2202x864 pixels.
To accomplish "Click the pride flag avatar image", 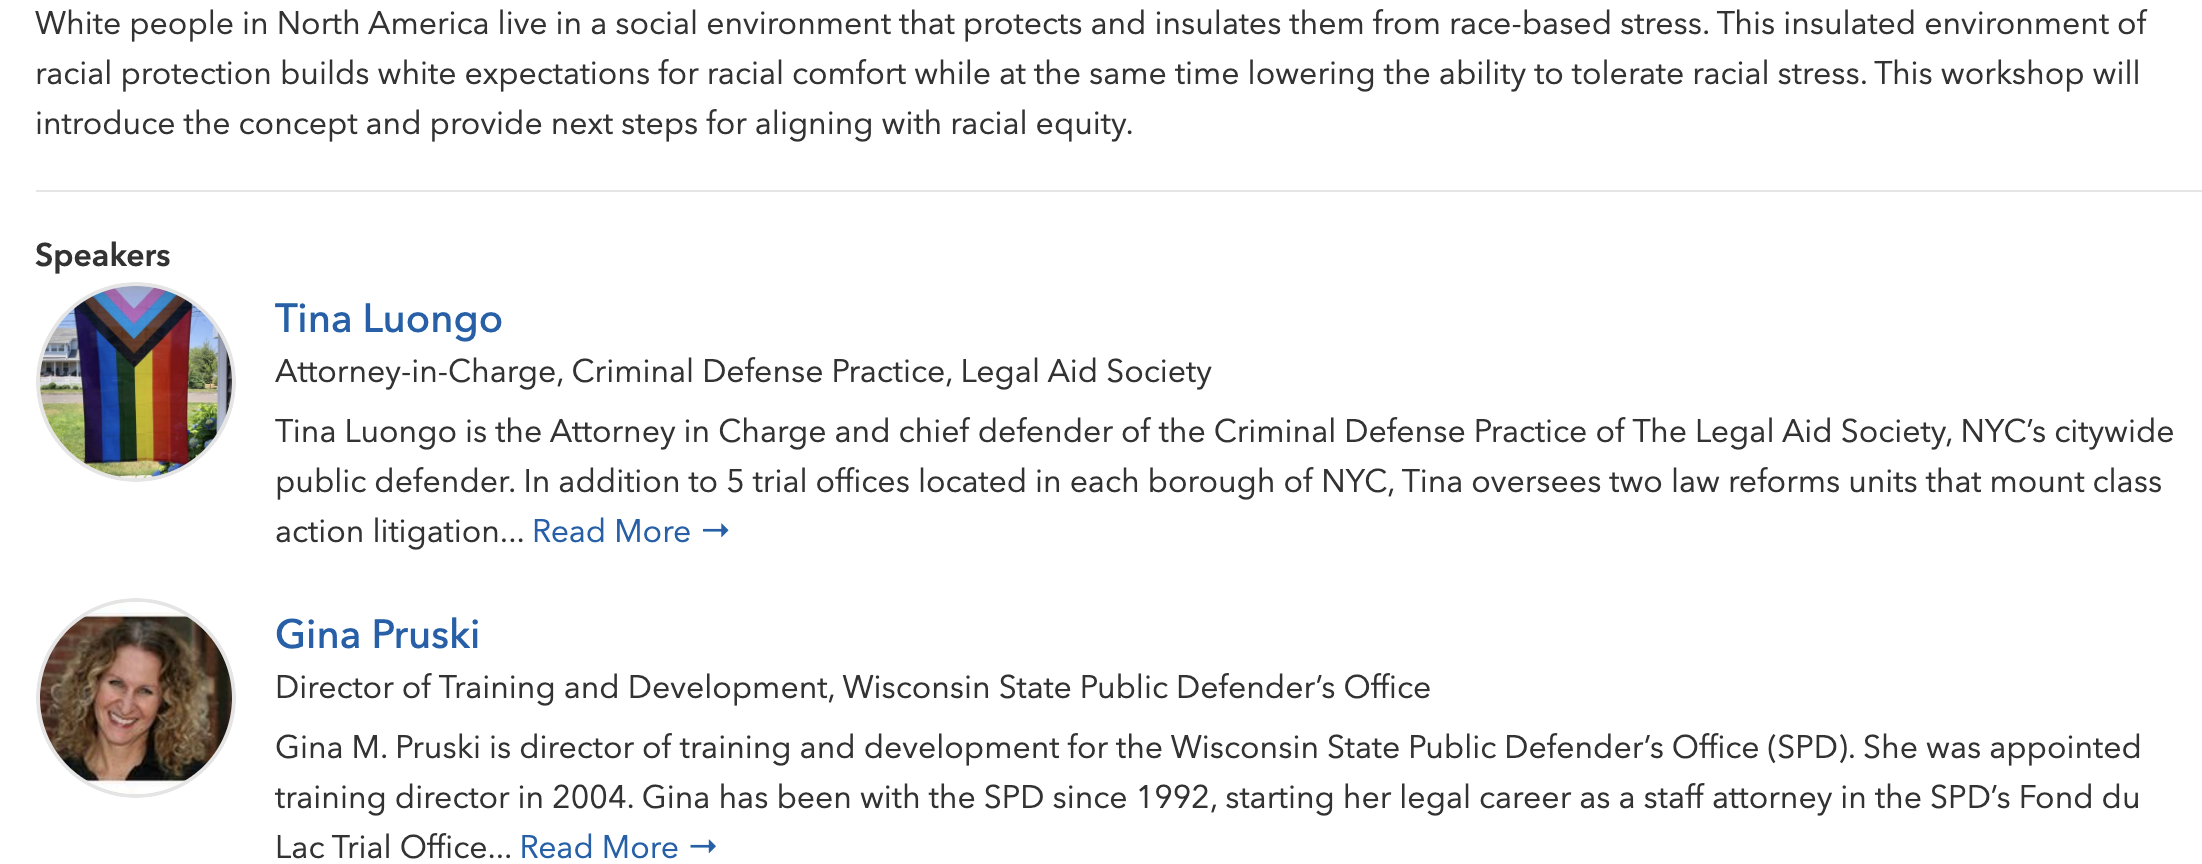I will [135, 382].
